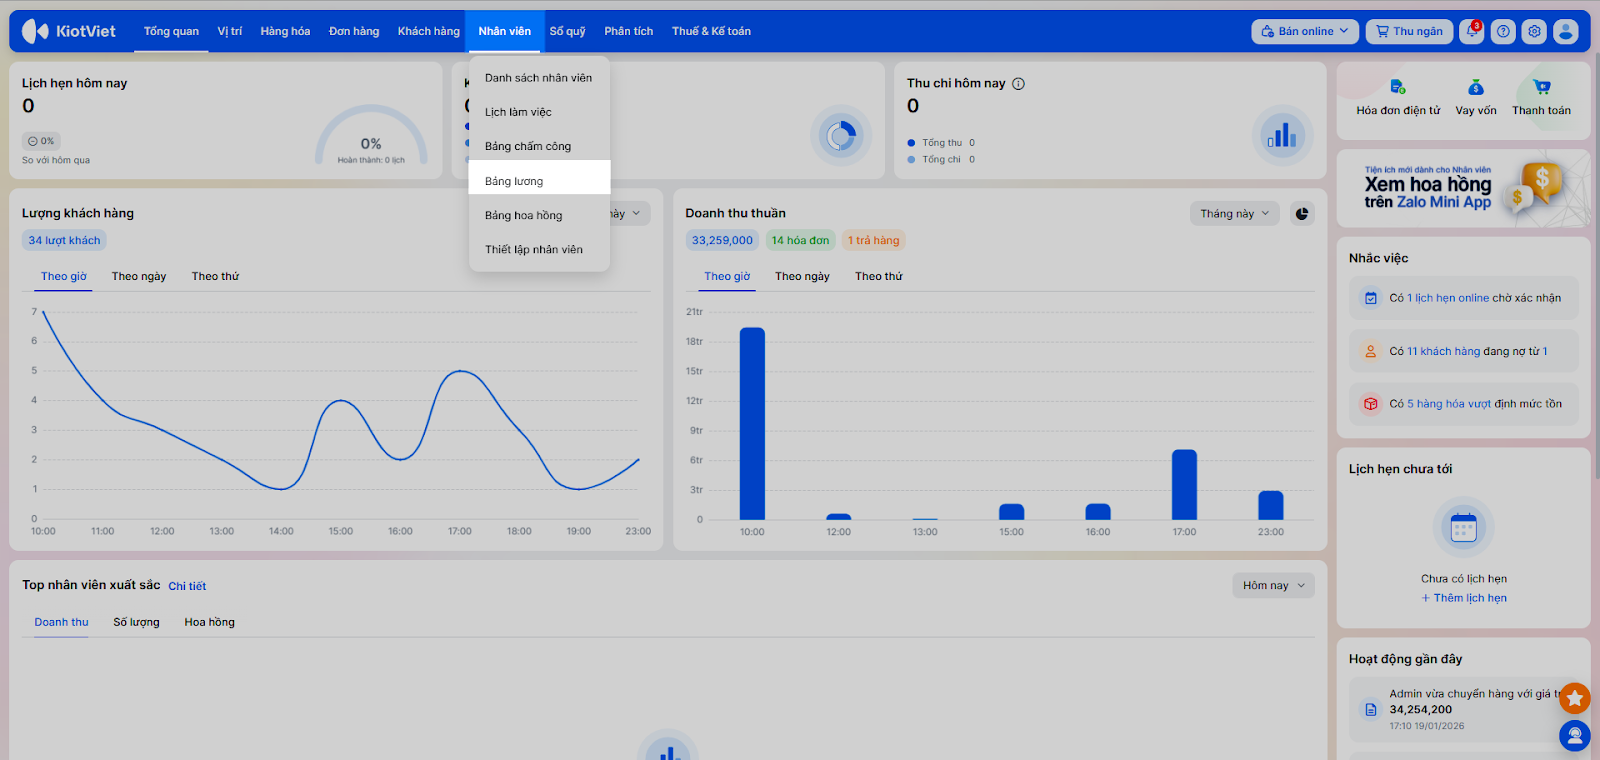Toggle pie chart view in Doanh thu thuần
Image resolution: width=1600 pixels, height=760 pixels.
pyautogui.click(x=1302, y=213)
